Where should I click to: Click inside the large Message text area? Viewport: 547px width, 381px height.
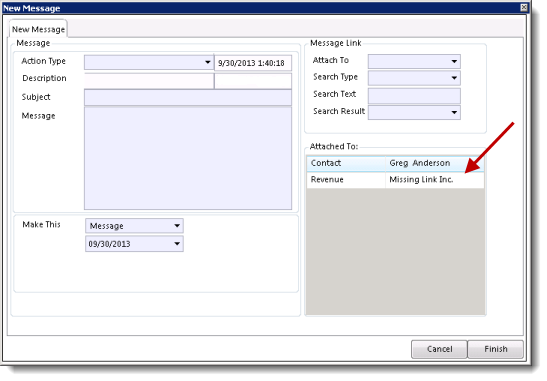pyautogui.click(x=188, y=158)
